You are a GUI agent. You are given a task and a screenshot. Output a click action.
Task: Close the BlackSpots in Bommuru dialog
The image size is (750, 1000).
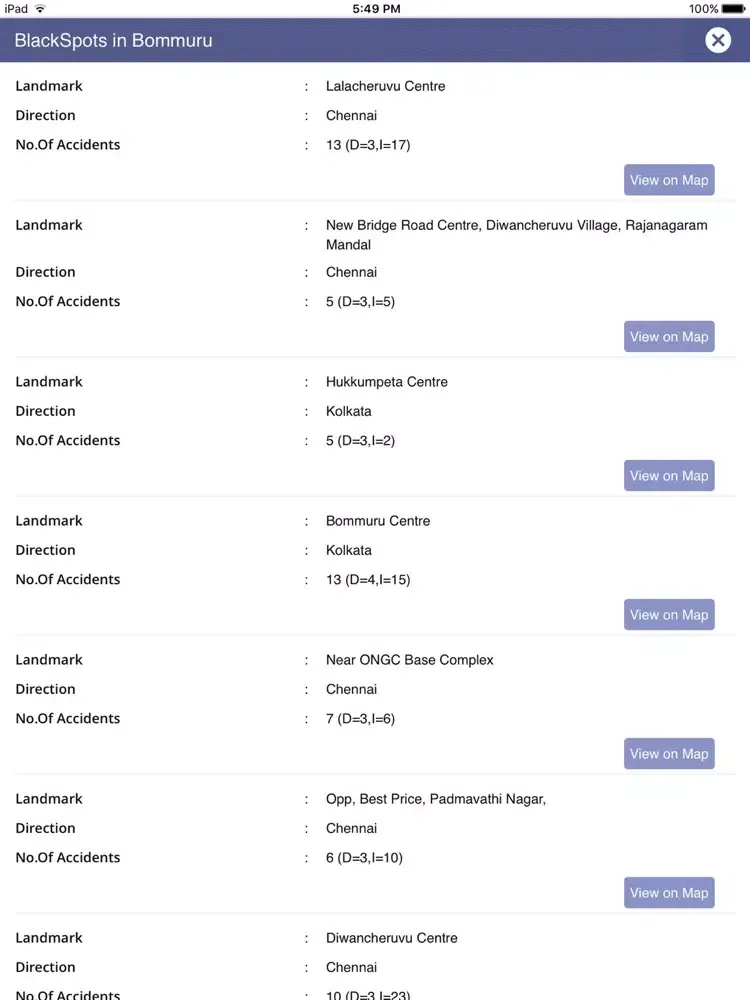[717, 40]
